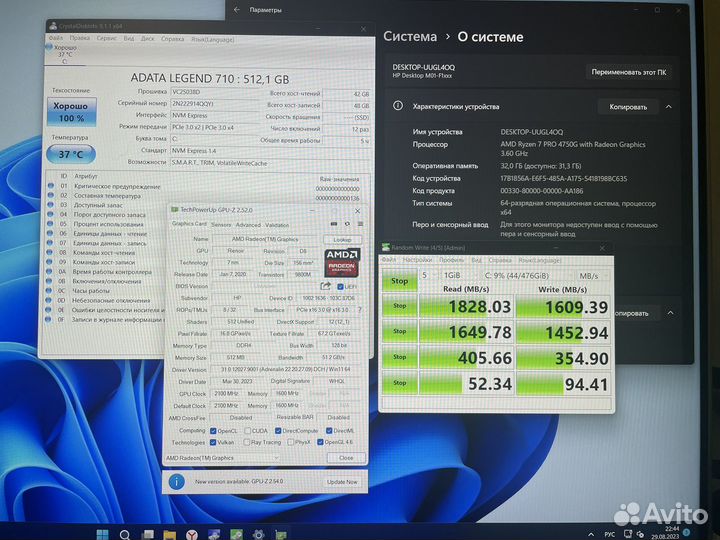The image size is (720, 540).
Task: Switch to the Validation tab in GPU-Z
Action: click(277, 225)
